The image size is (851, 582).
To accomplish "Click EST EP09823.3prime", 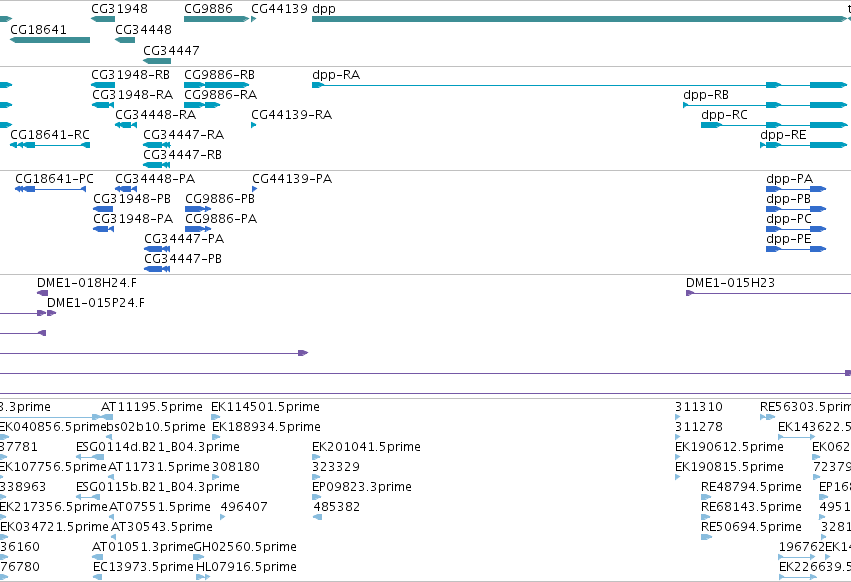I will (316, 497).
